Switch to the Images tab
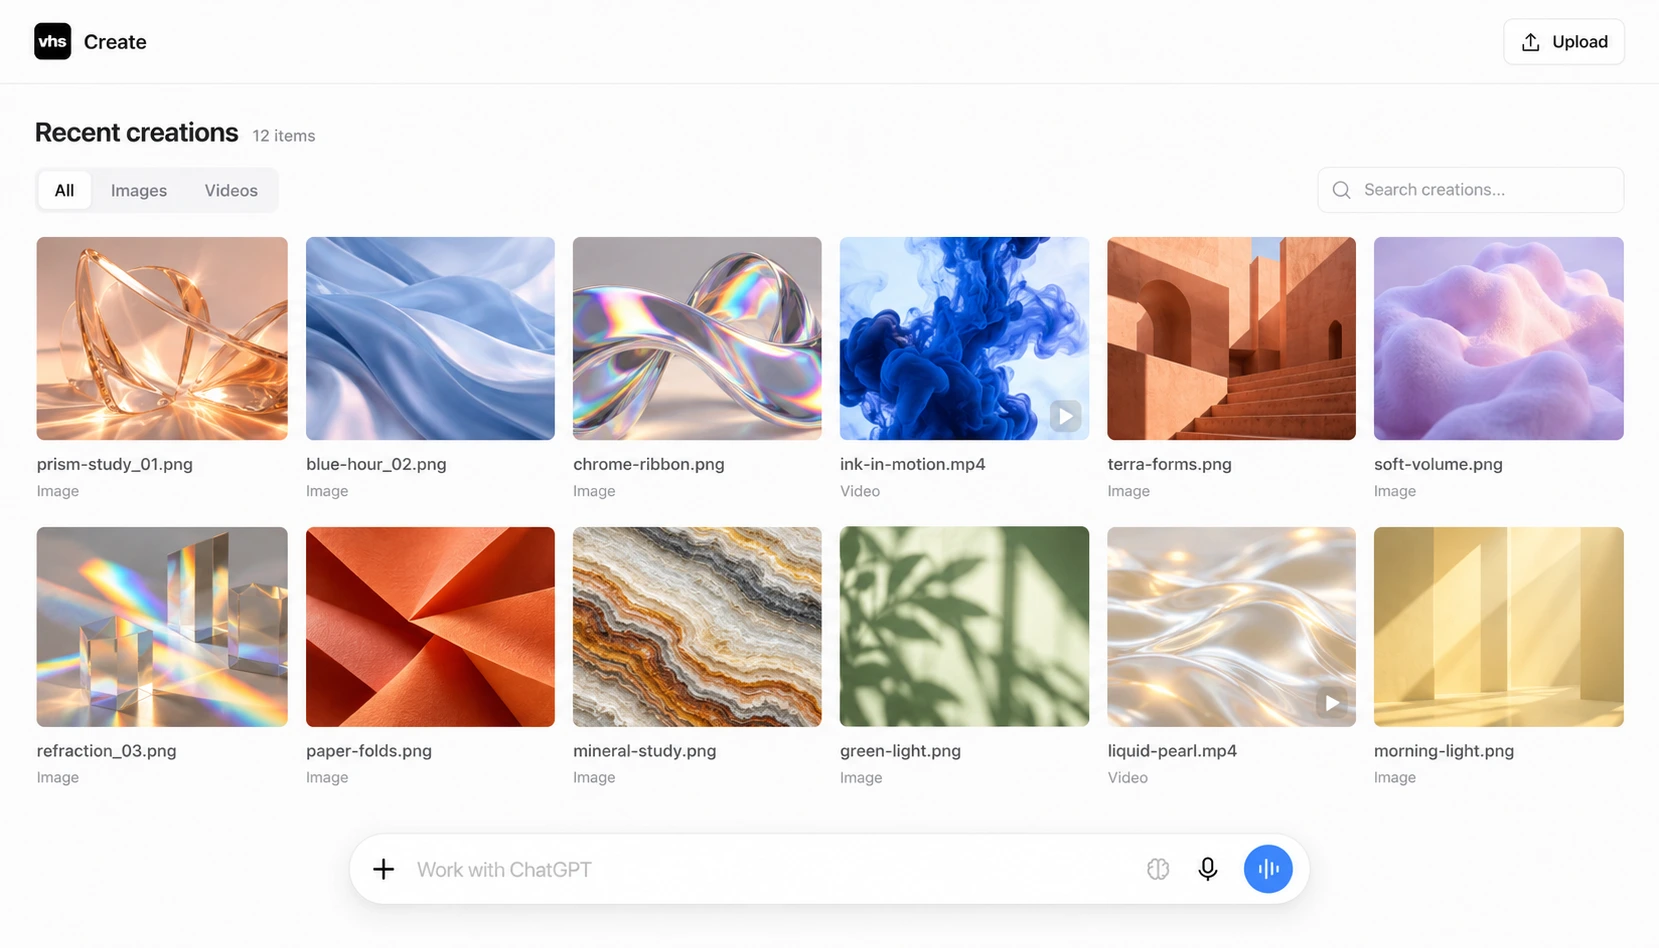The image size is (1659, 948). [x=139, y=190]
